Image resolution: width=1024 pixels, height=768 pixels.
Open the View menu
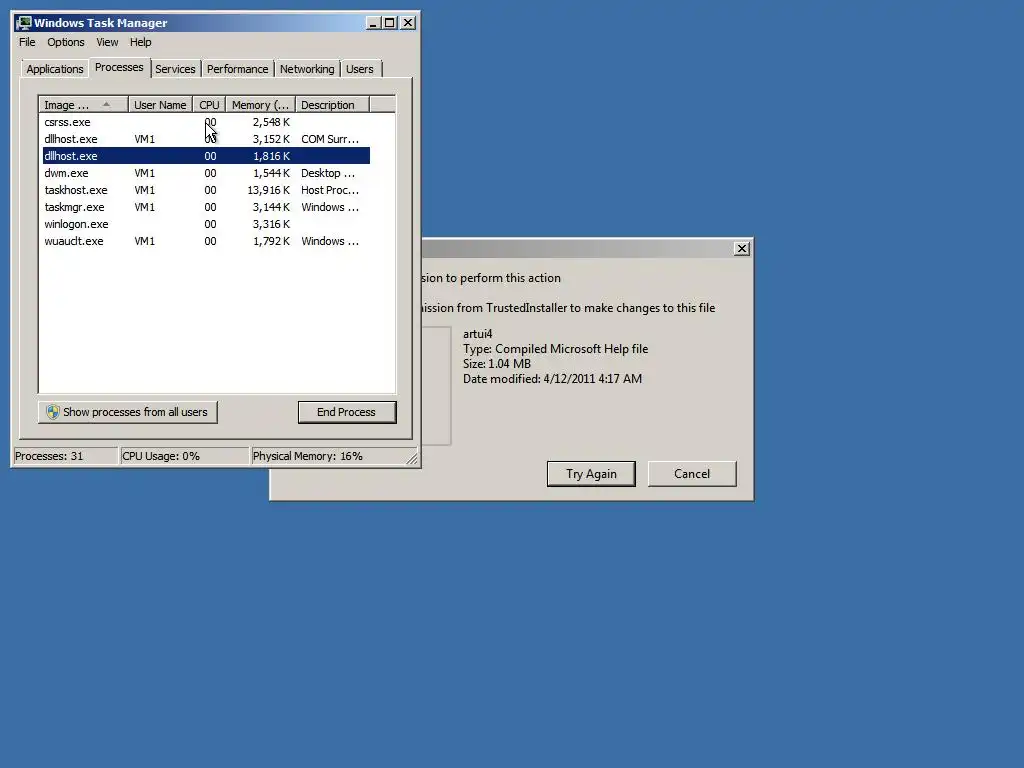(x=107, y=42)
